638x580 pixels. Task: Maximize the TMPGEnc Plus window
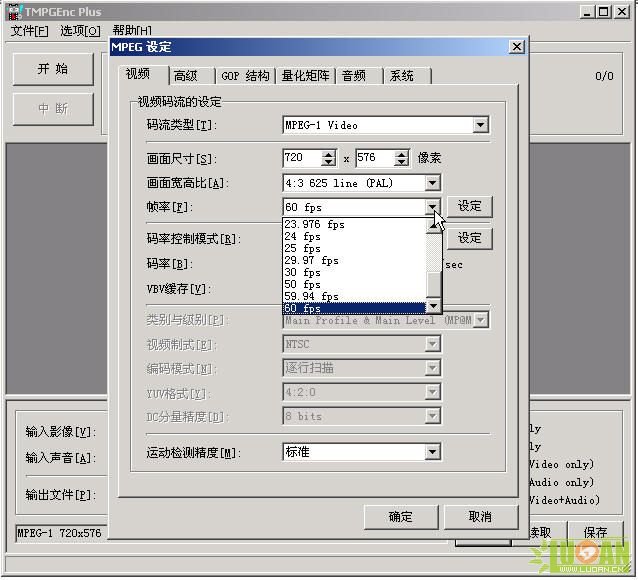click(604, 12)
